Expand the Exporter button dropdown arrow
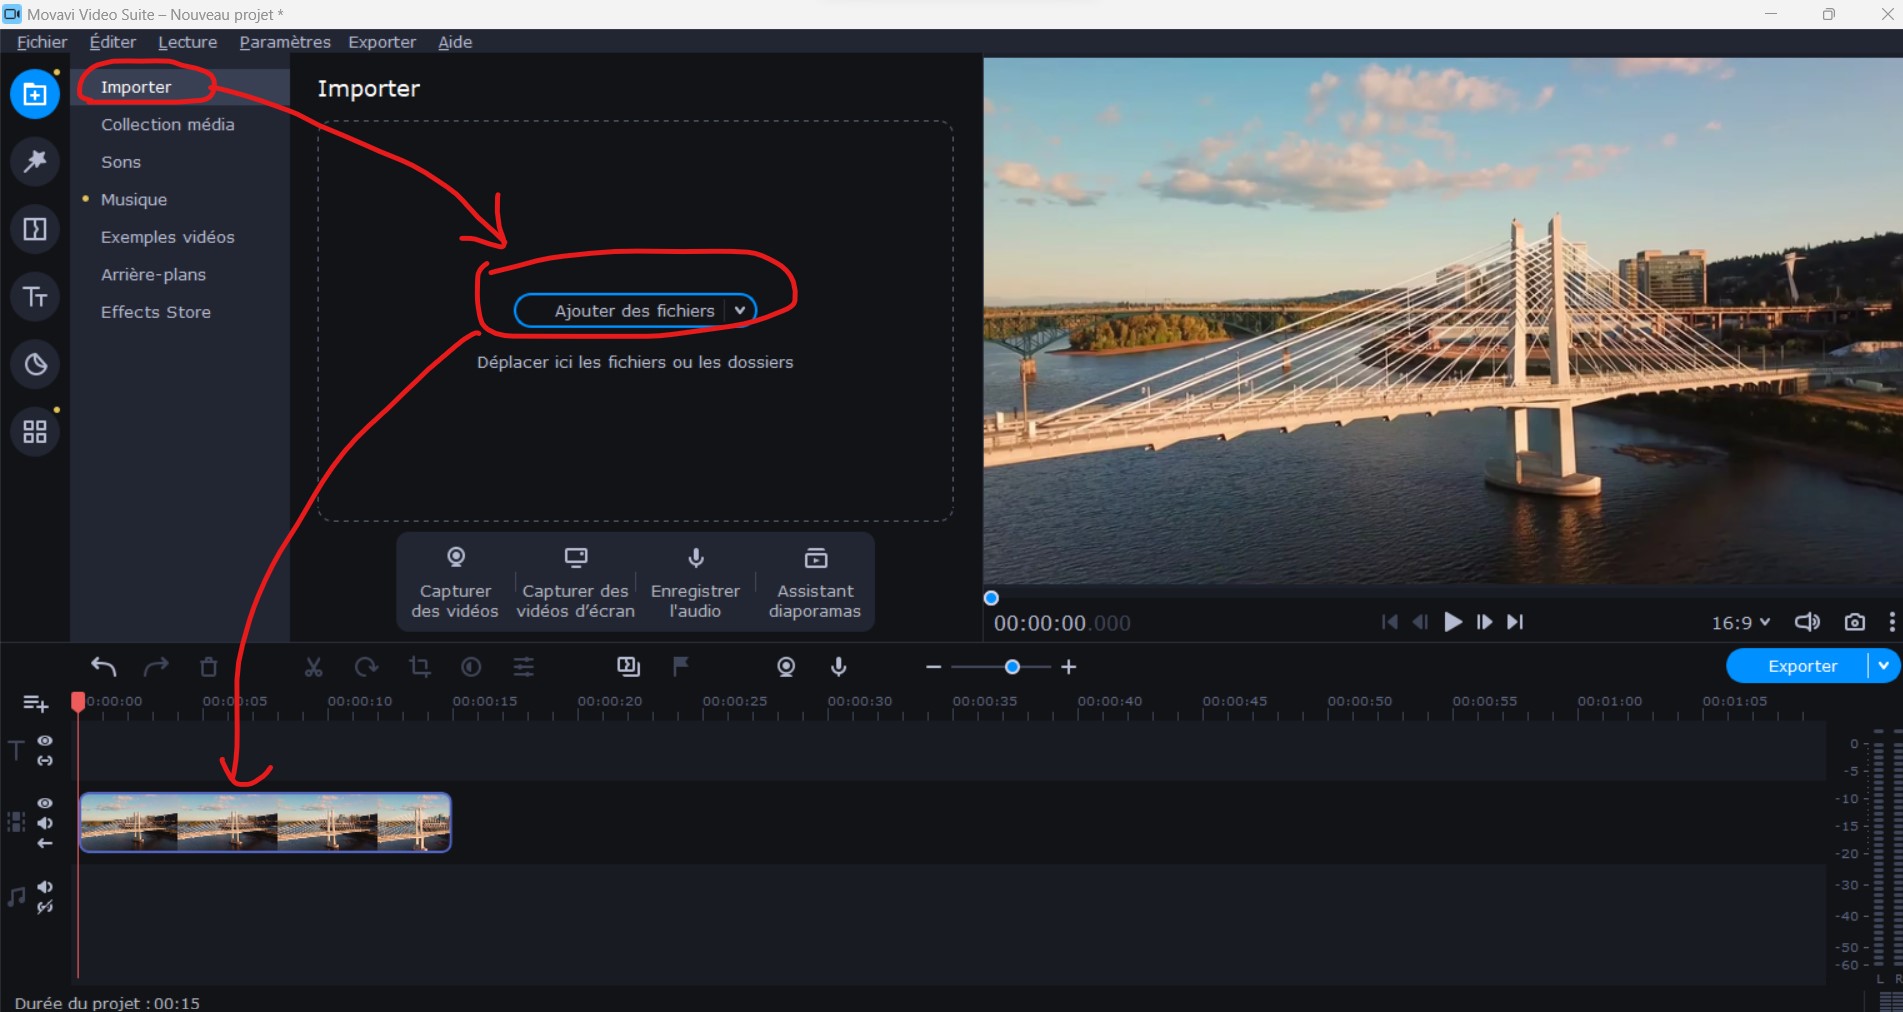This screenshot has width=1903, height=1012. point(1883,666)
